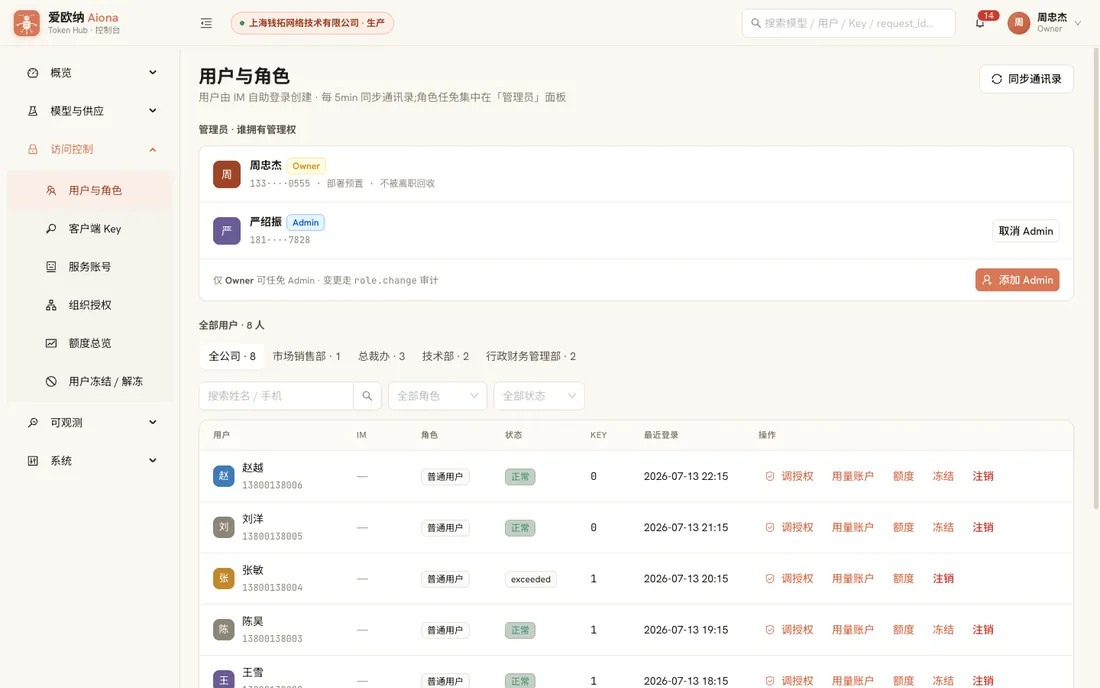Select the 技术部 · 2 tab
This screenshot has width=1100, height=688.
pyautogui.click(x=445, y=356)
